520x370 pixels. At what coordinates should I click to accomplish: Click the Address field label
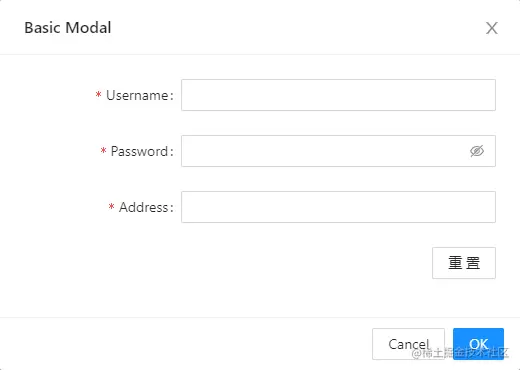tap(146, 207)
